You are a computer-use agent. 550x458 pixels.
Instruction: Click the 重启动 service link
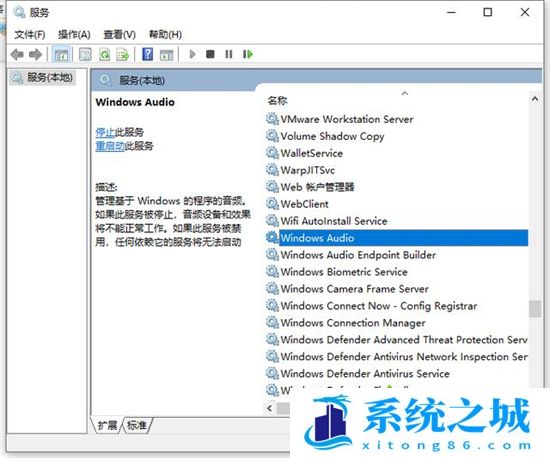pos(110,146)
